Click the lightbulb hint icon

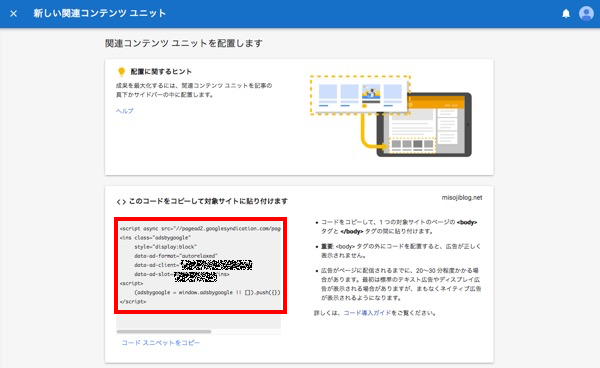[x=121, y=72]
